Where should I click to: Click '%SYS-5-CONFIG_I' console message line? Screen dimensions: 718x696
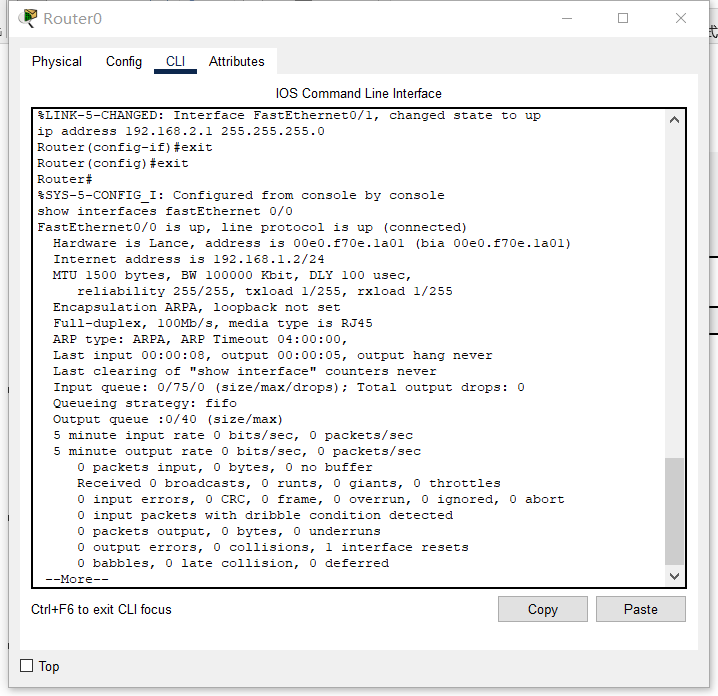point(241,196)
